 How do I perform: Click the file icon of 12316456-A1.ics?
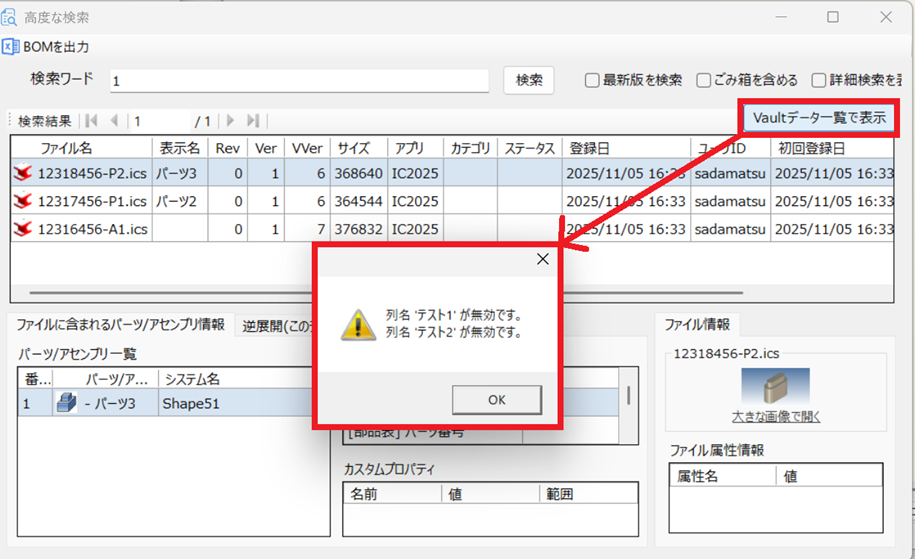point(23,229)
